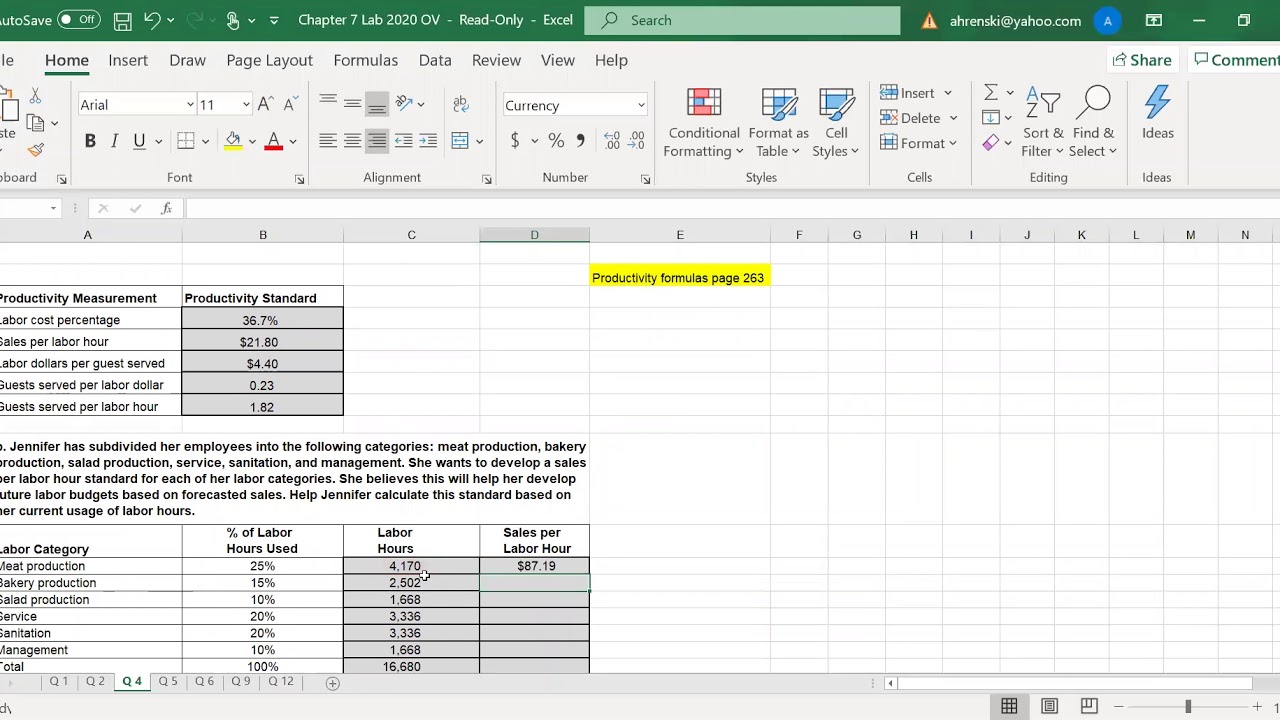Open Find & Select menu
This screenshot has height=720, width=1280.
[x=1093, y=124]
